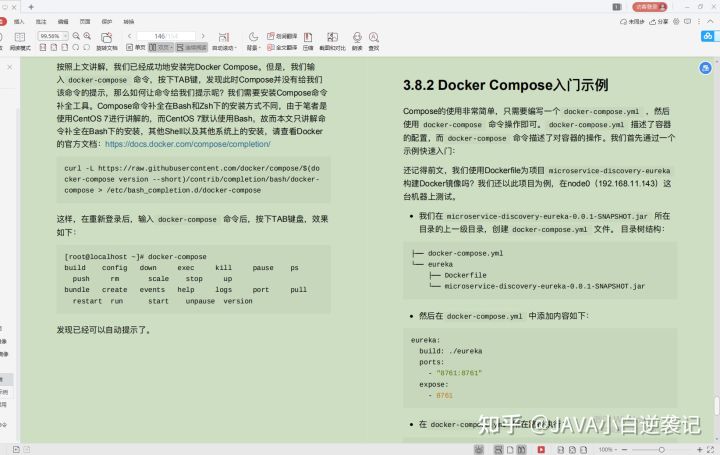720x455 pixels.
Task: Click the zoom slider handle in status bar
Action: (x=661, y=449)
